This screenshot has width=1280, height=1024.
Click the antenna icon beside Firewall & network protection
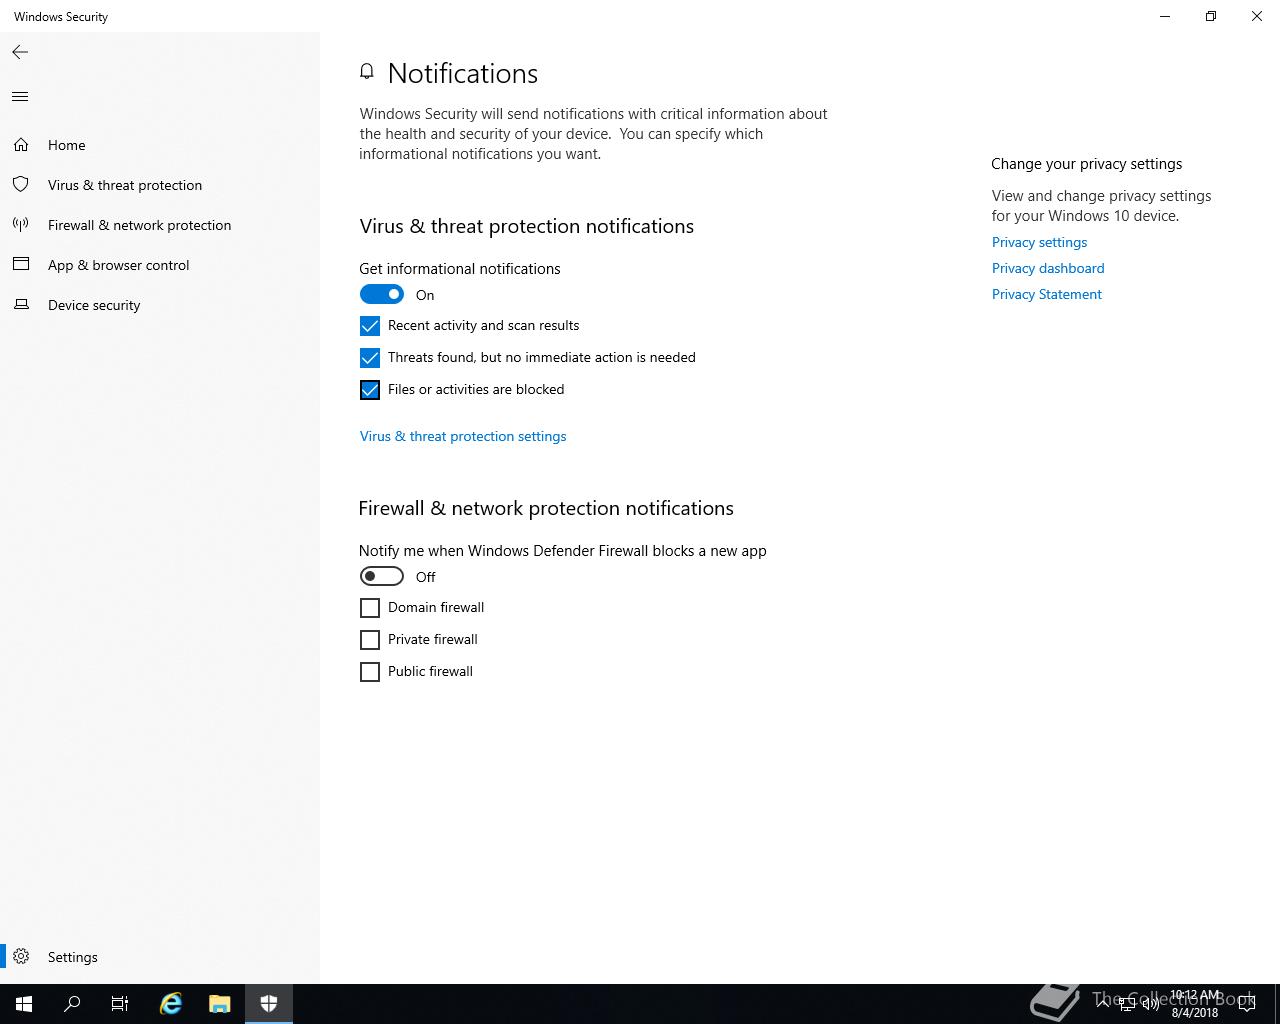[x=20, y=225]
